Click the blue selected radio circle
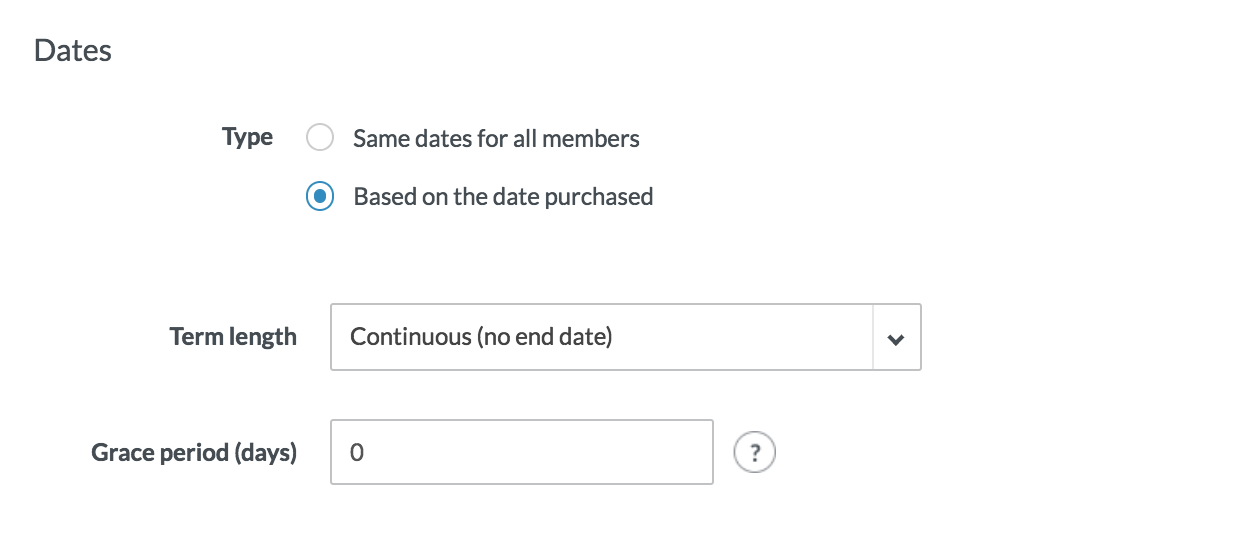1250x550 pixels. tap(320, 197)
